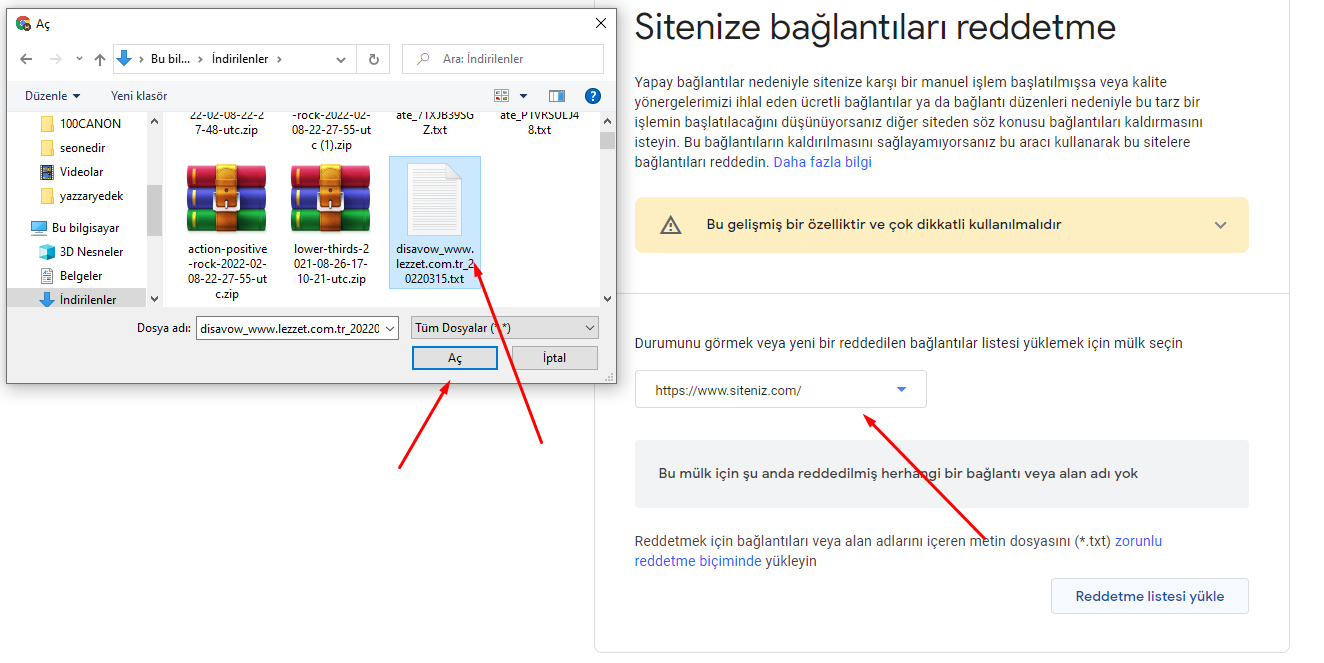1324x663 pixels.
Task: Open the Videolar folder in sidebar
Action: pos(80,171)
